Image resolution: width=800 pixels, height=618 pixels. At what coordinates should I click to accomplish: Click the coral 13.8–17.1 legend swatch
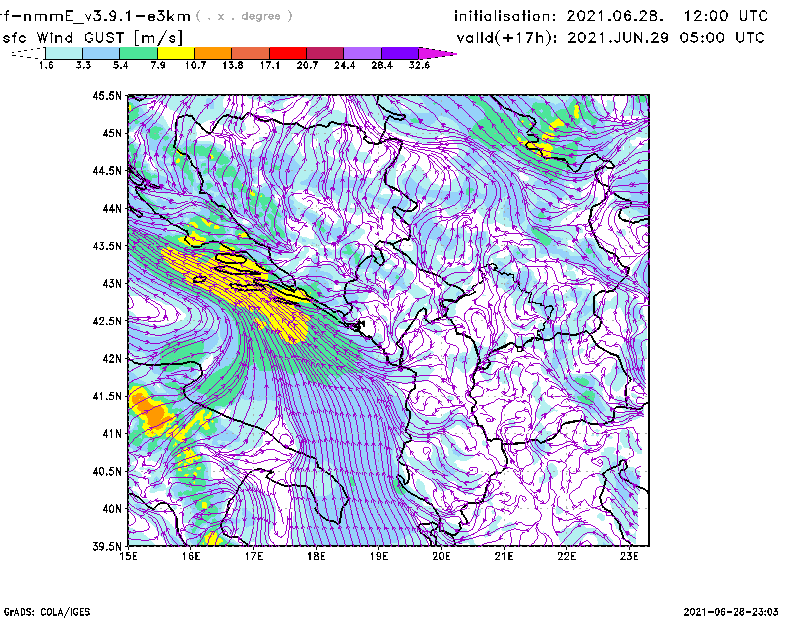(251, 53)
